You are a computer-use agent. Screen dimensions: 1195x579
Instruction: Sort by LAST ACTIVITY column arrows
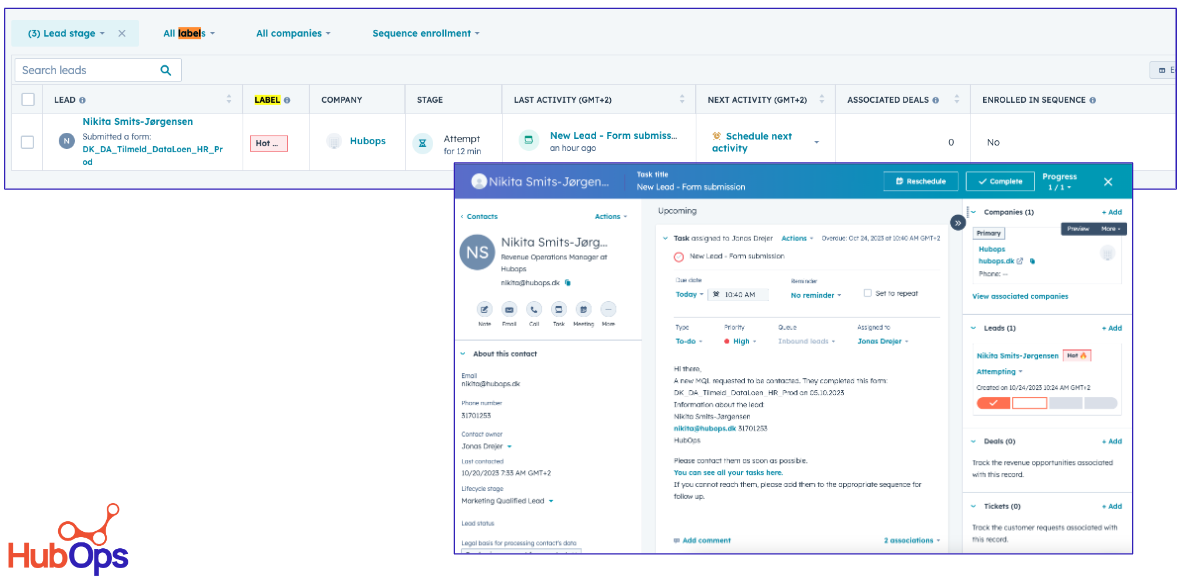pyautogui.click(x=682, y=100)
